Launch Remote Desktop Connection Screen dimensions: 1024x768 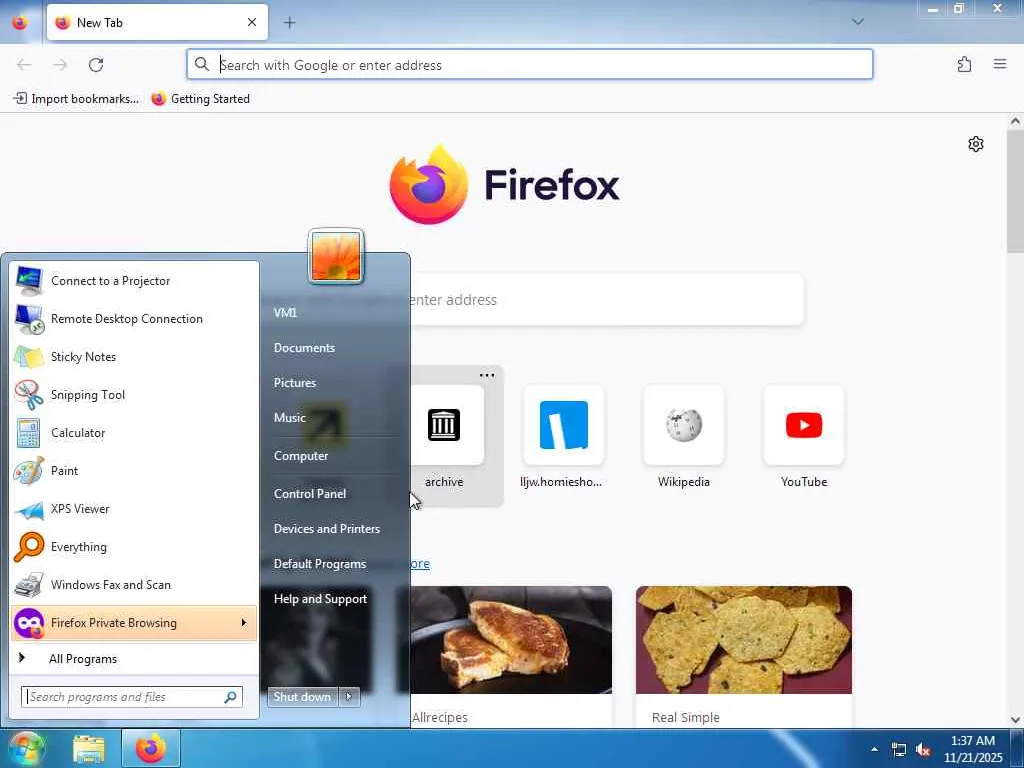coord(134,319)
